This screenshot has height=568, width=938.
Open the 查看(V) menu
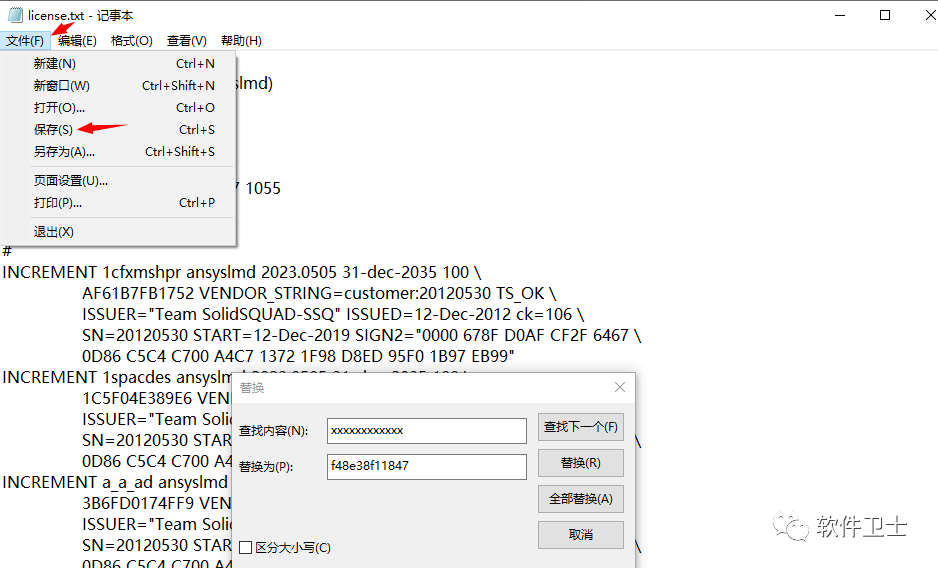pos(187,41)
